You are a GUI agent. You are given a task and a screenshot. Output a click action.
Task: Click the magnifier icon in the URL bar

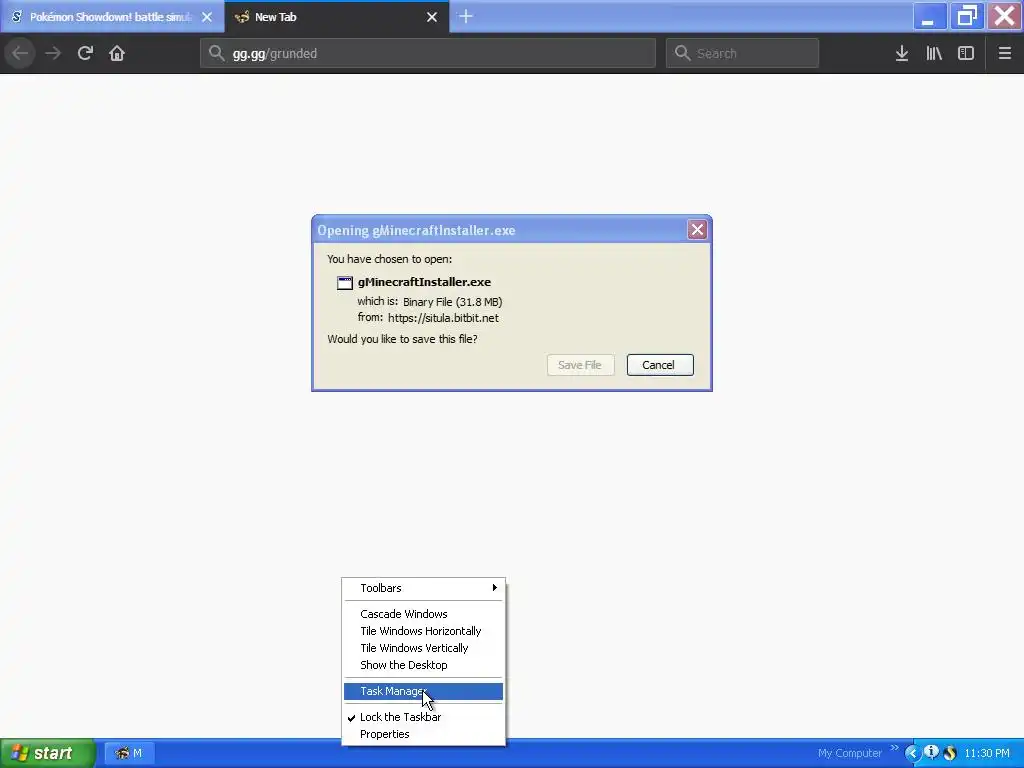(217, 53)
